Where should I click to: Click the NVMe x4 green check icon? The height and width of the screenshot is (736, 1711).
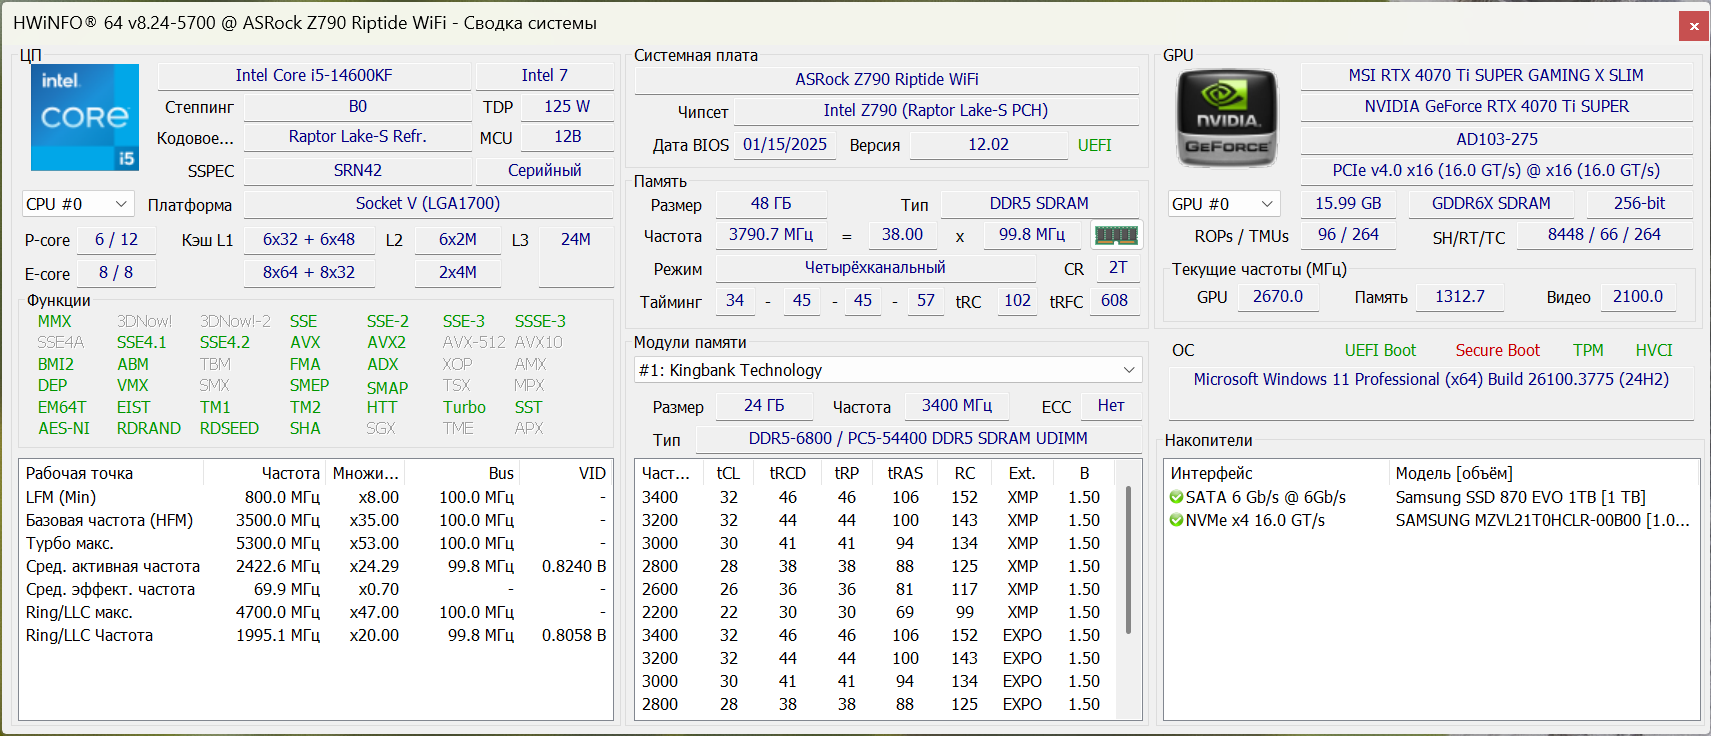tap(1177, 520)
